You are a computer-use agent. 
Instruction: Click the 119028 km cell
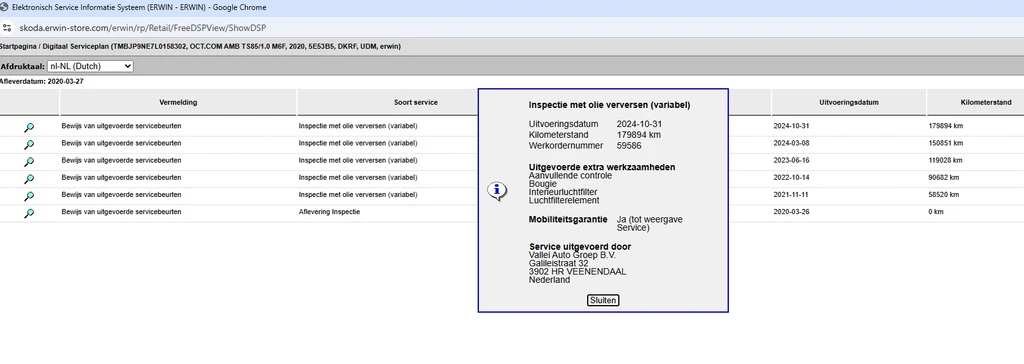pyautogui.click(x=946, y=160)
